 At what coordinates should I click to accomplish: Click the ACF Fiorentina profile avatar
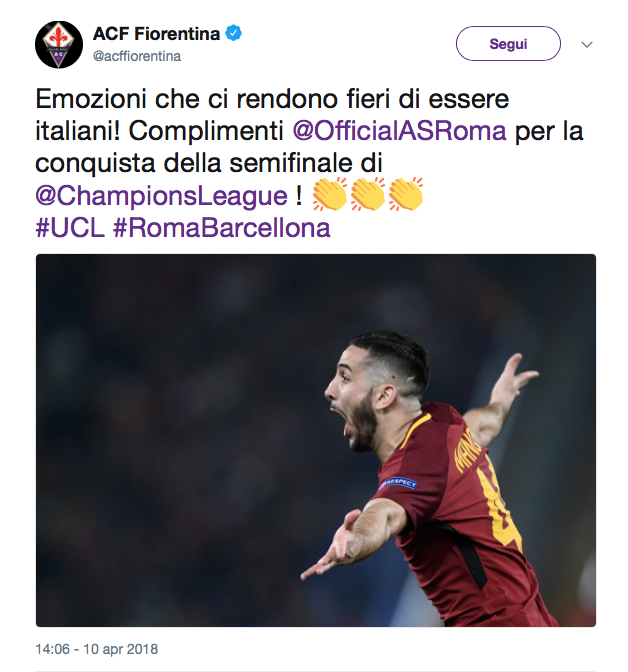[x=59, y=44]
